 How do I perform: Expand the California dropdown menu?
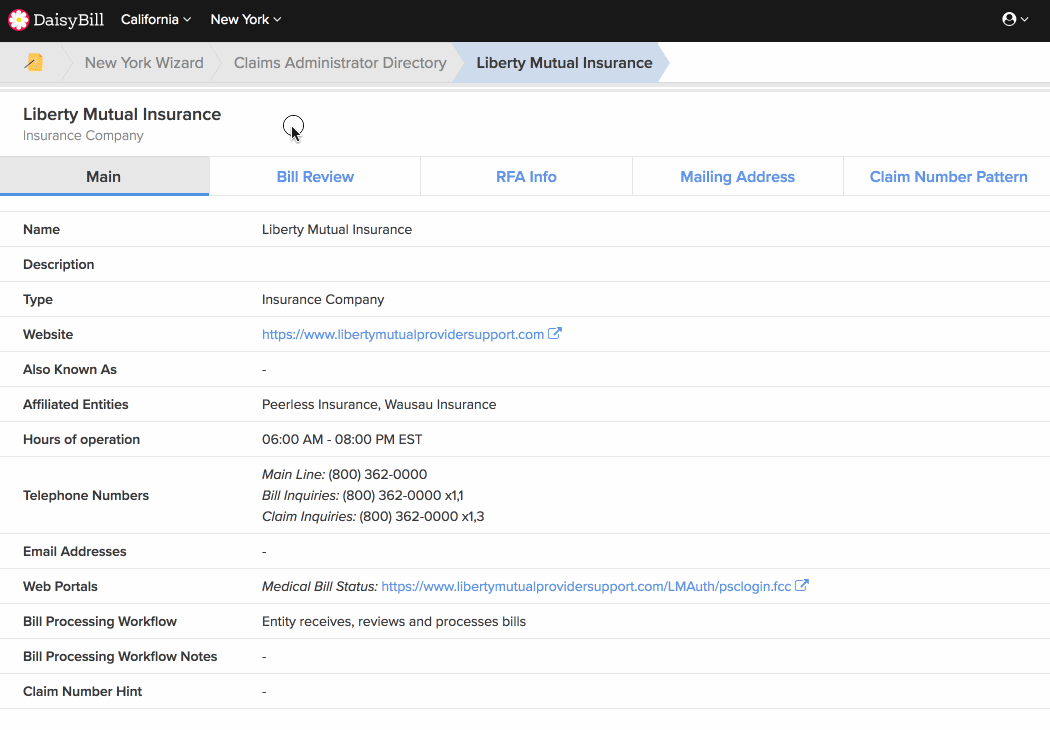156,19
